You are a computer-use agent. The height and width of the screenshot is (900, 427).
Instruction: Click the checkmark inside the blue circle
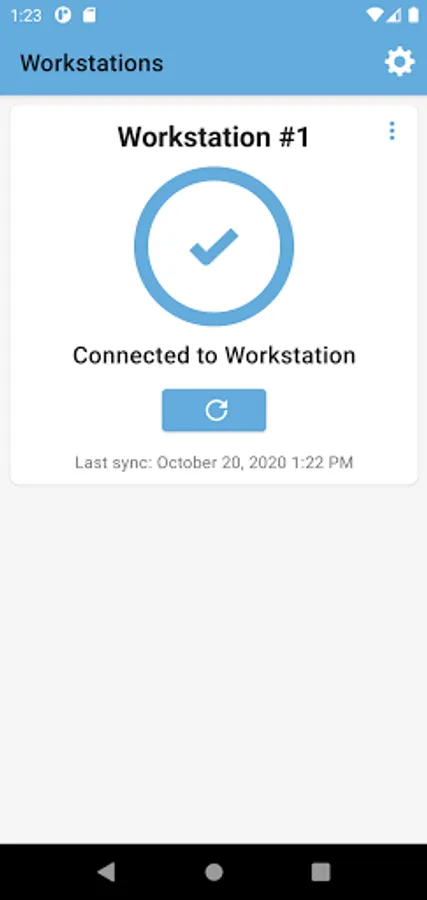[214, 247]
